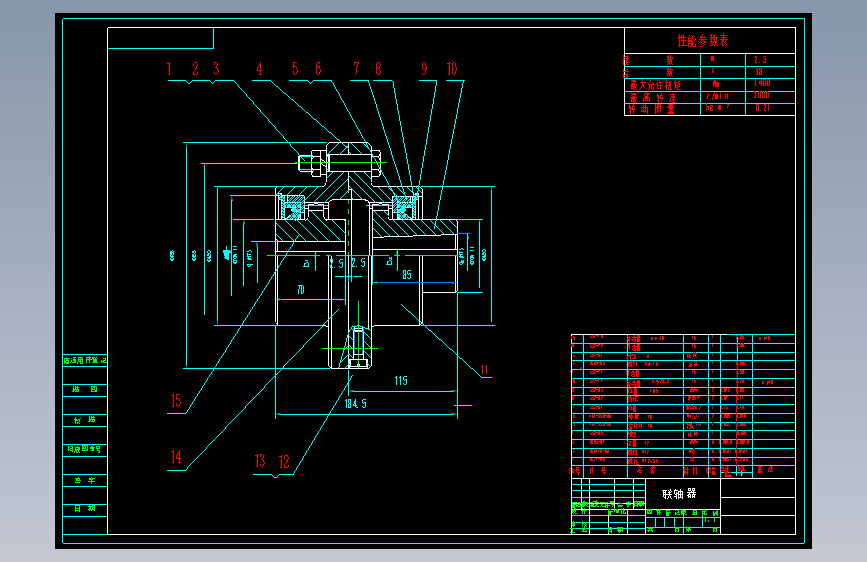
Task: Click the 性能参数表 table heading
Action: click(x=703, y=40)
